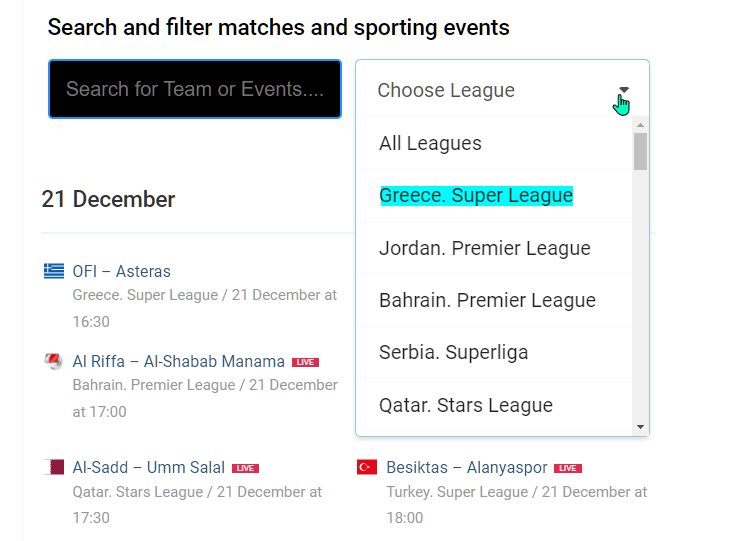
Task: Click the LIVE badge next to Besiktas – Alanyaspor
Action: tap(568, 468)
